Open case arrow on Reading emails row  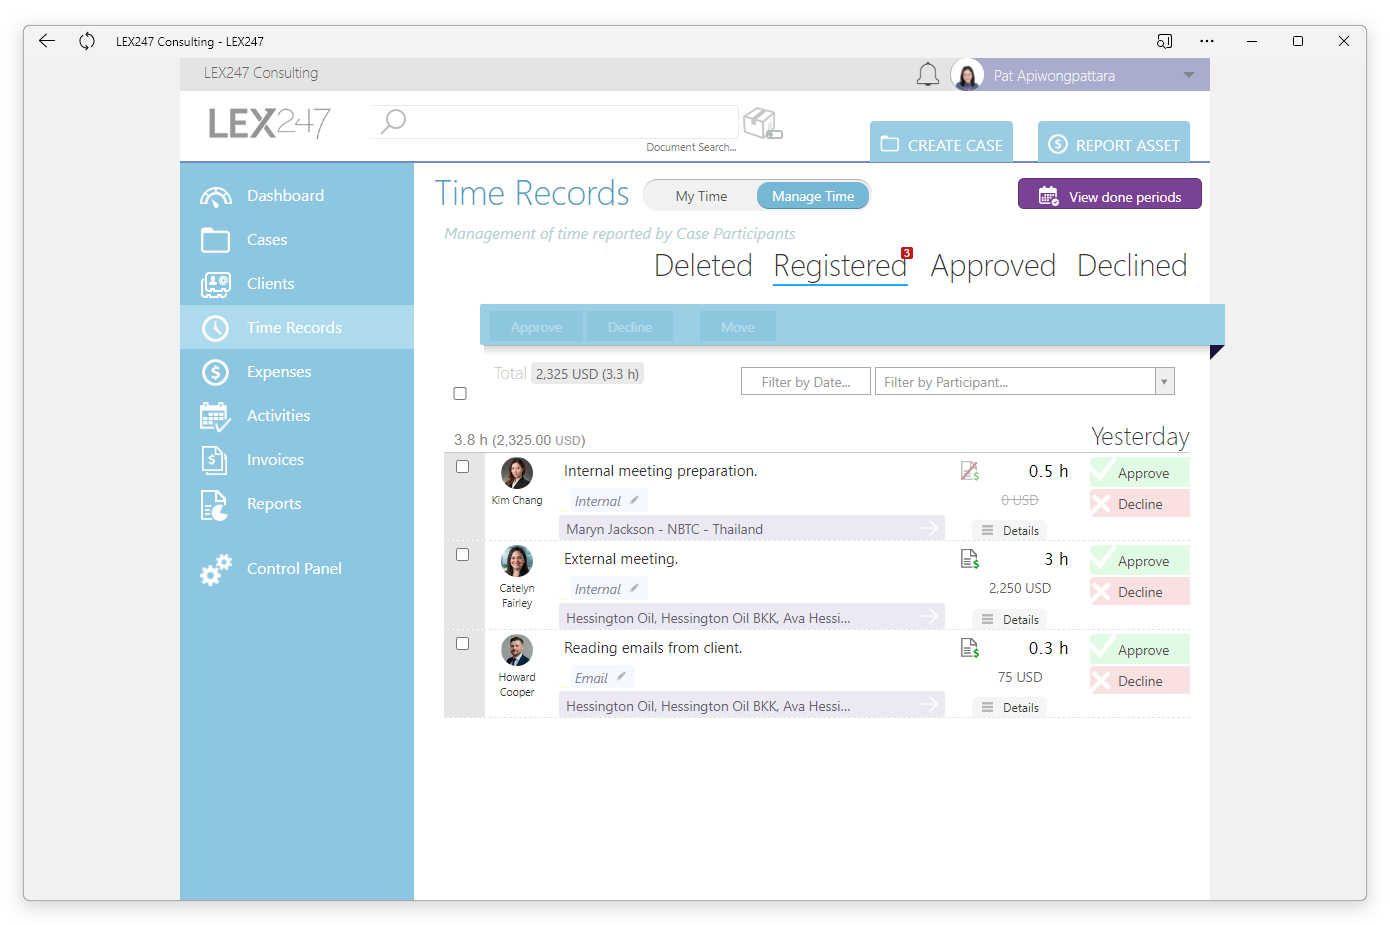point(930,705)
